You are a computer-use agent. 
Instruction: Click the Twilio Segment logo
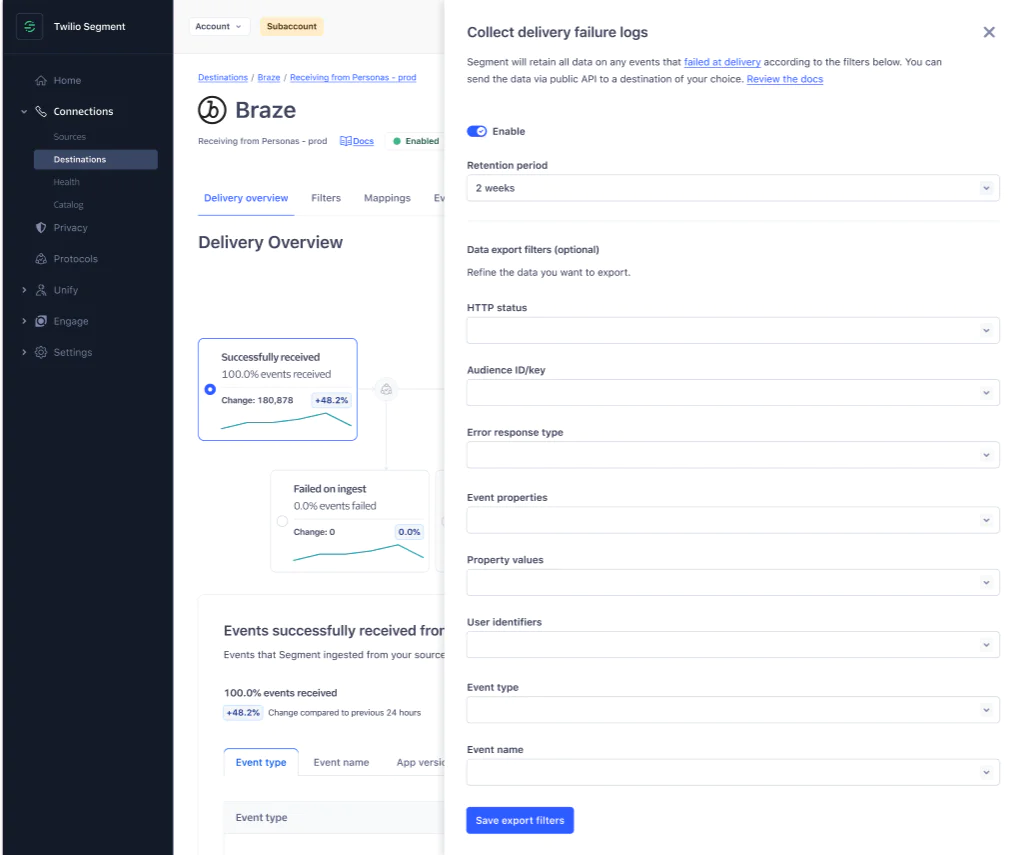(29, 26)
